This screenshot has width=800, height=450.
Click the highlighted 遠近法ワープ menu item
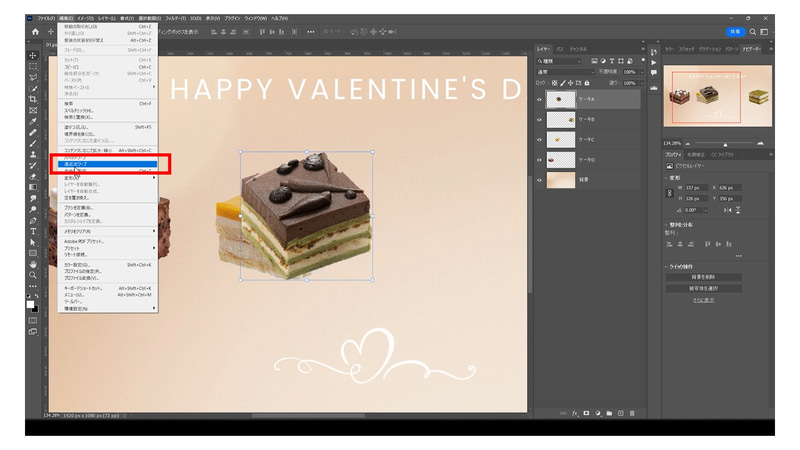[108, 164]
